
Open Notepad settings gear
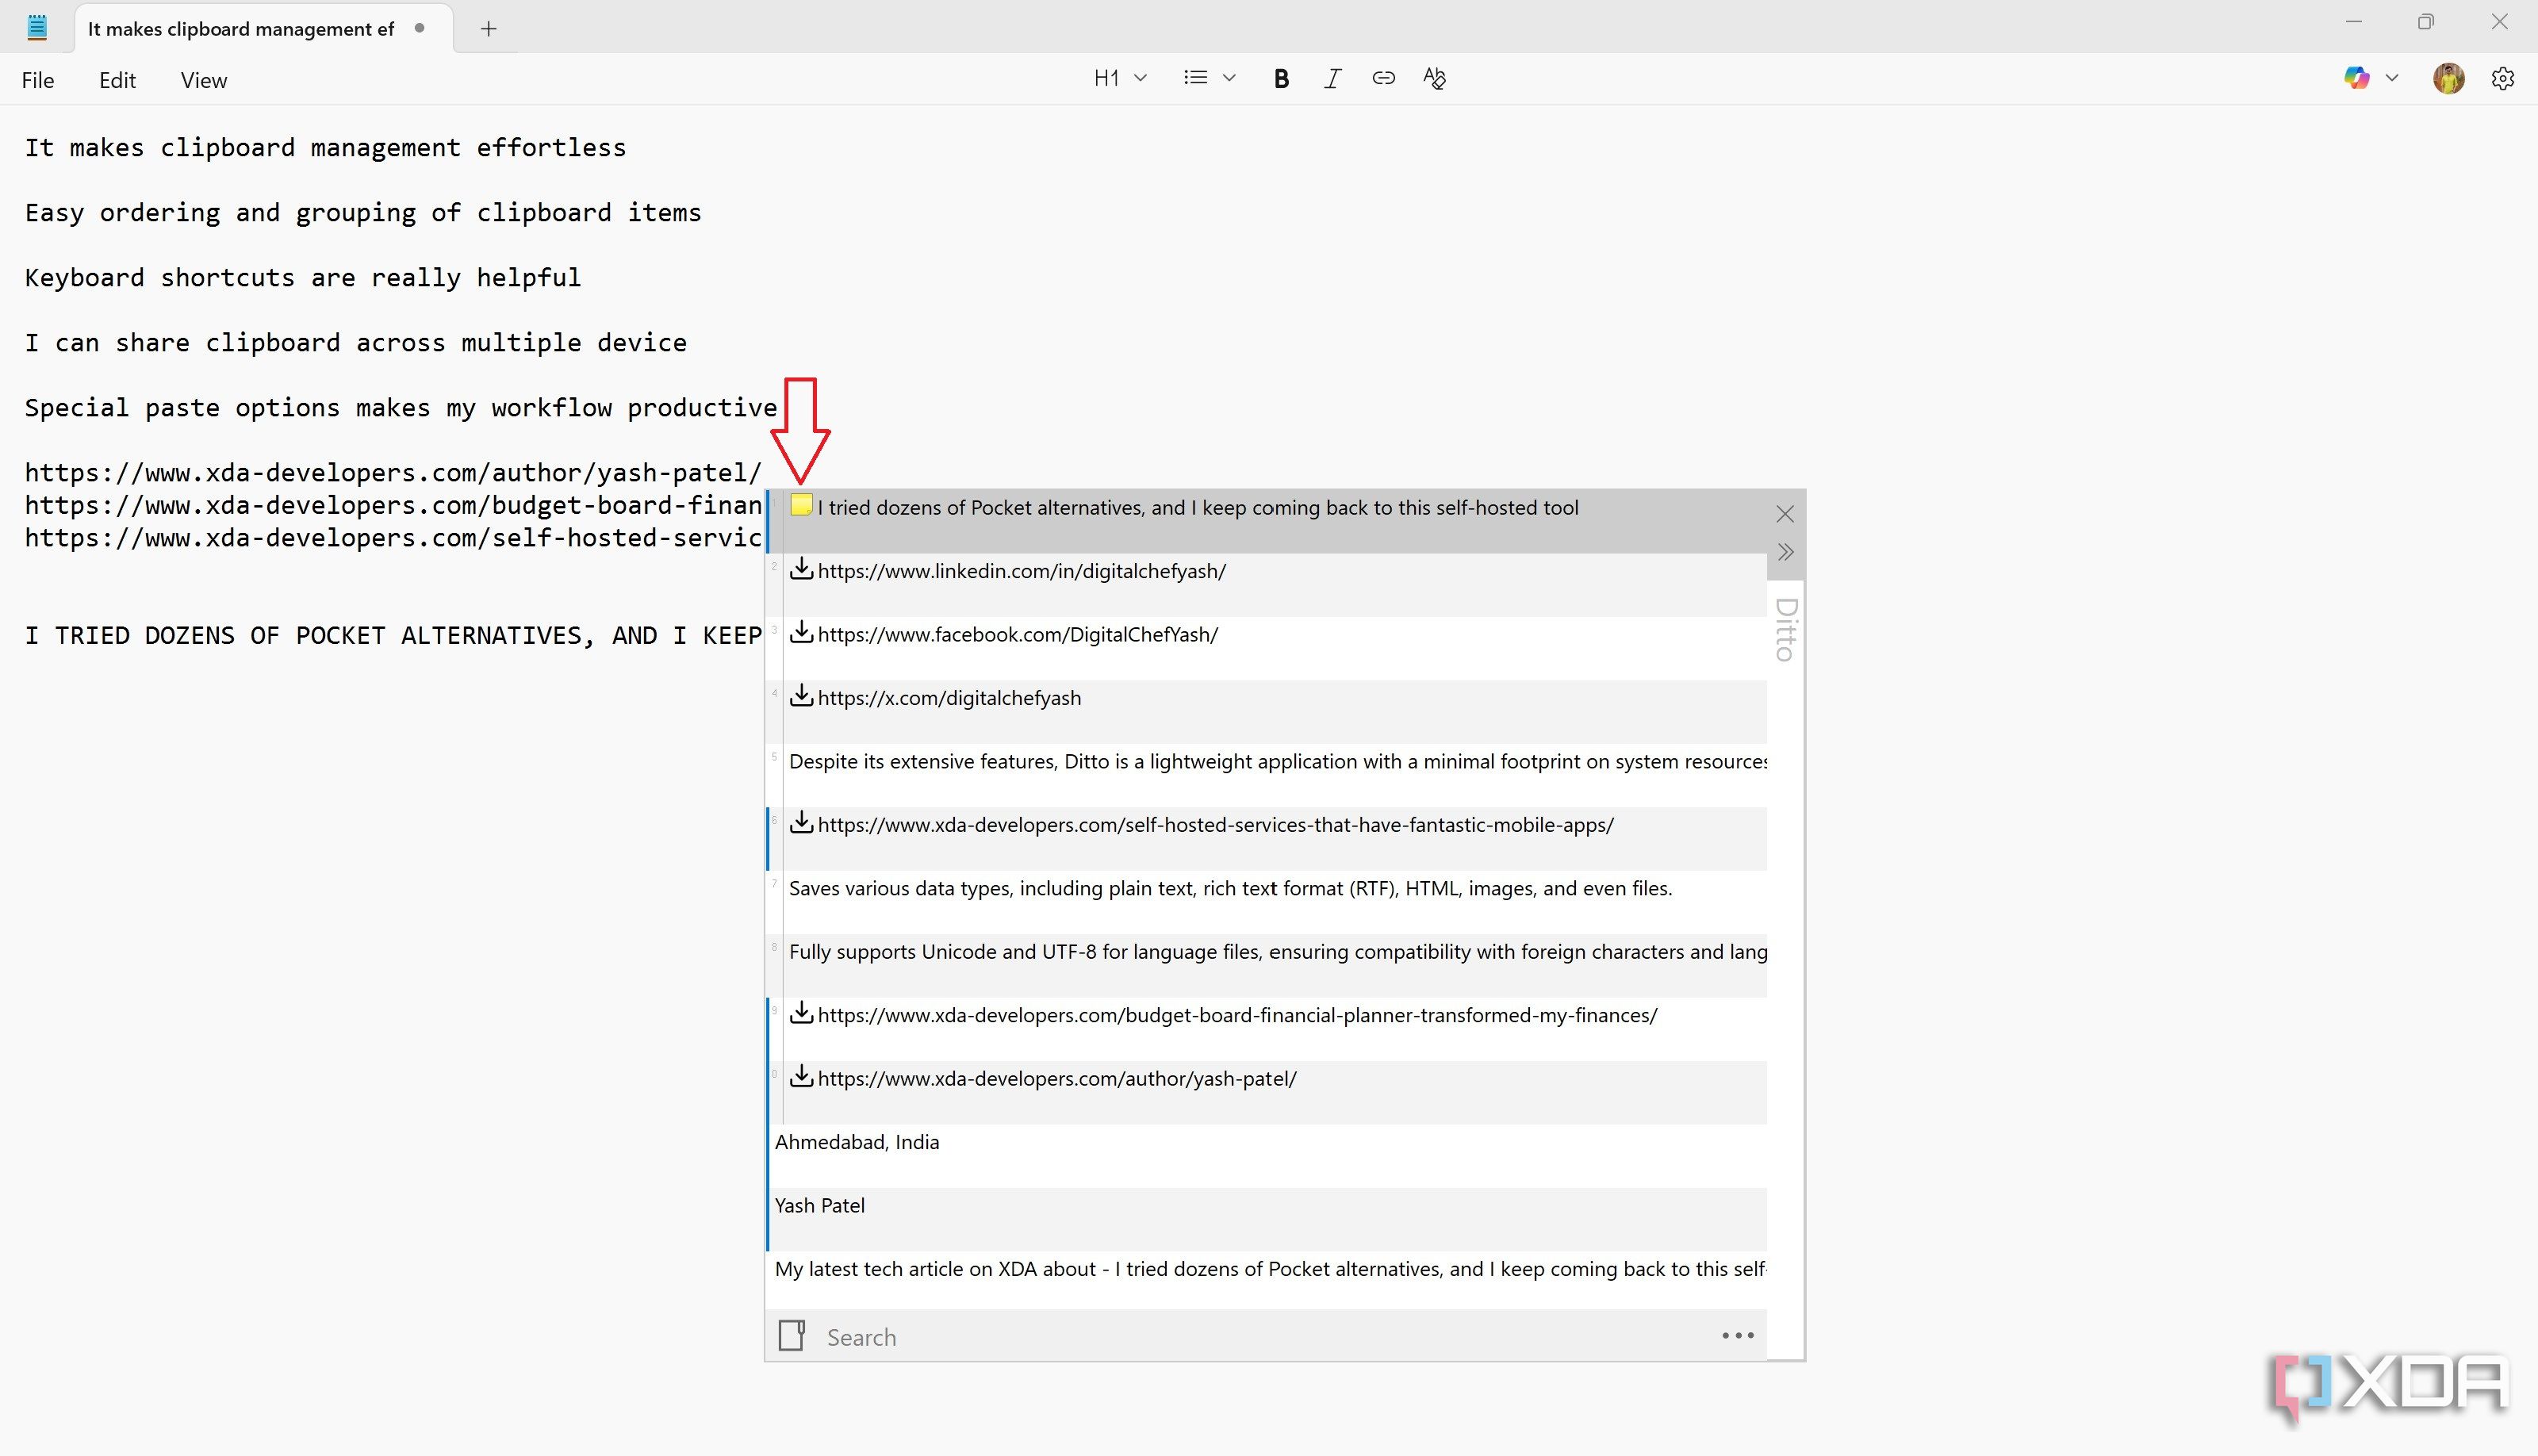[2502, 79]
